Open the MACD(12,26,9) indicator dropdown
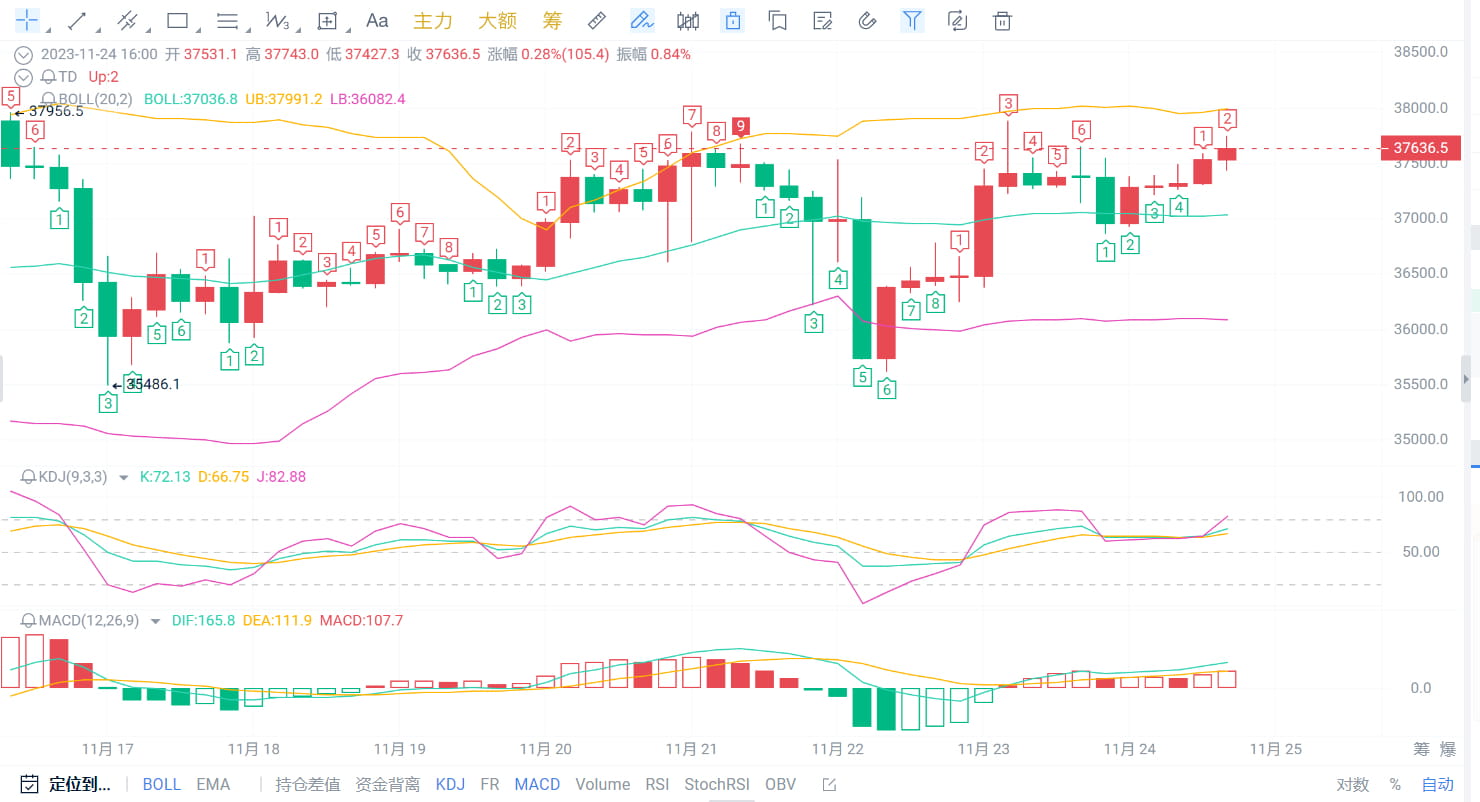Viewport: 1480px width, 802px height. pos(155,620)
